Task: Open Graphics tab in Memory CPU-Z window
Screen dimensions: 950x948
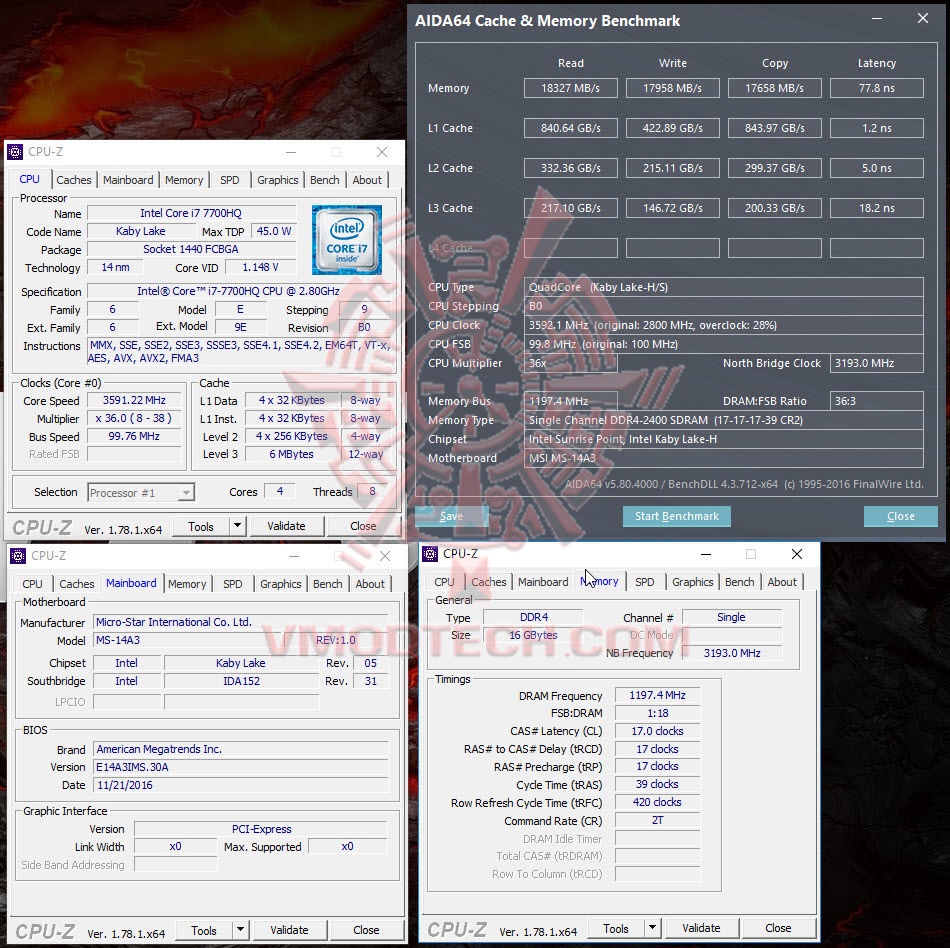Action: coord(693,582)
